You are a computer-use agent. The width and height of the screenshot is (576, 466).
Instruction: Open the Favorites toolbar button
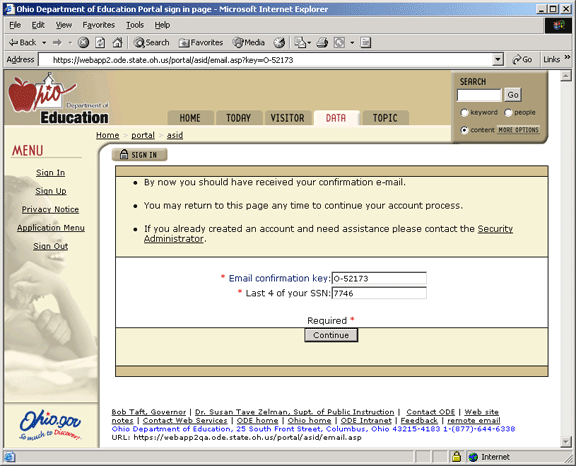[x=201, y=43]
